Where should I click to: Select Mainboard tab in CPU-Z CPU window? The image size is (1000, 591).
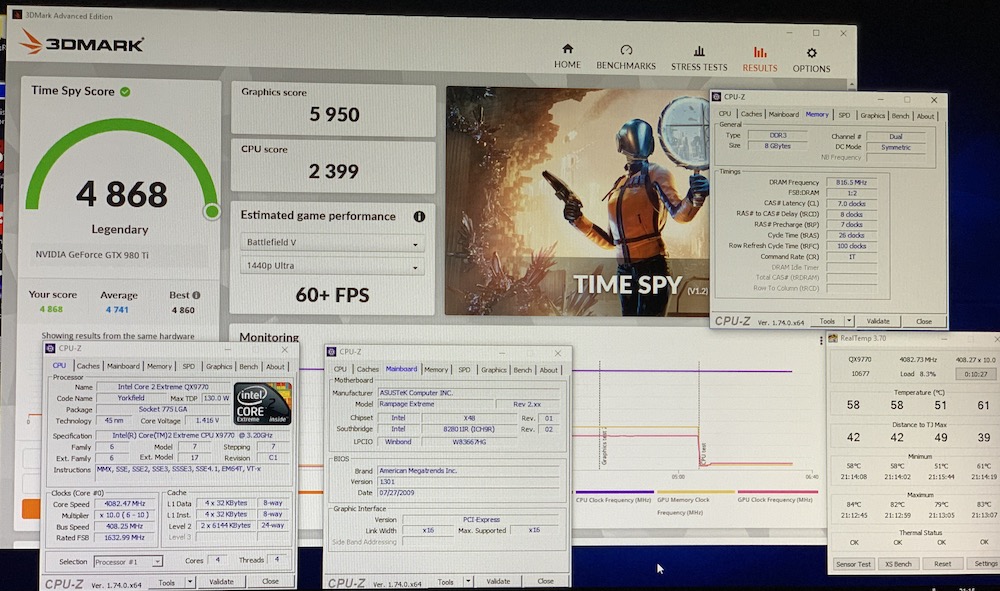[x=123, y=366]
